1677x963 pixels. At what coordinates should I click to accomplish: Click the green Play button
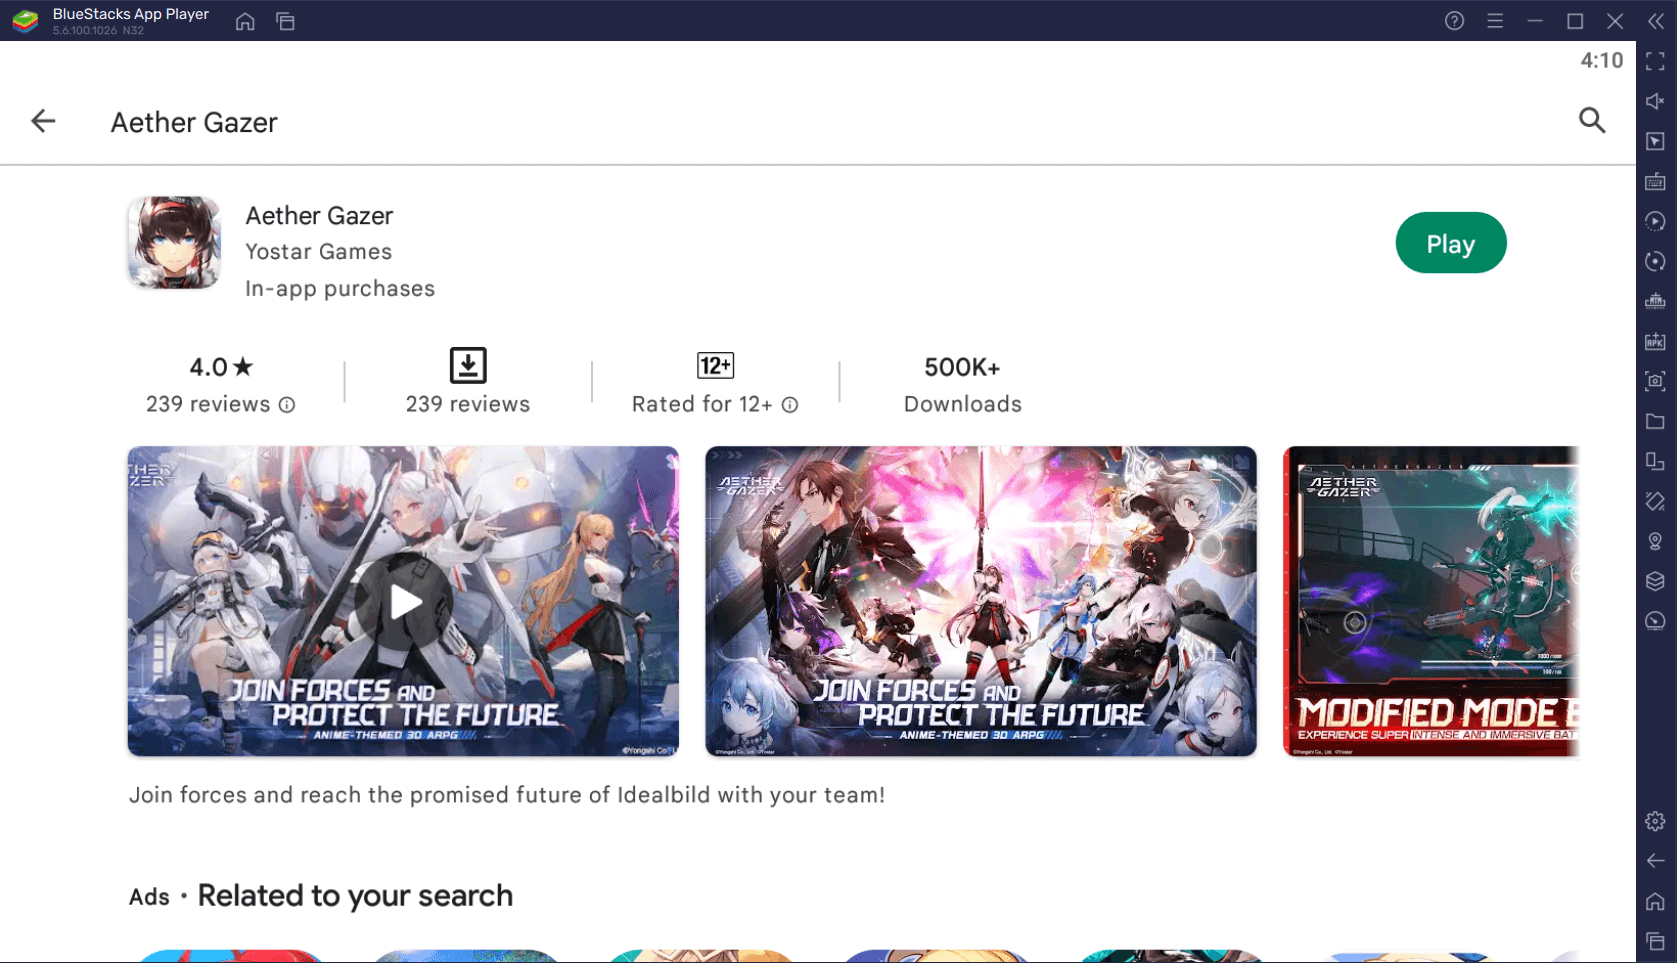pos(1450,243)
